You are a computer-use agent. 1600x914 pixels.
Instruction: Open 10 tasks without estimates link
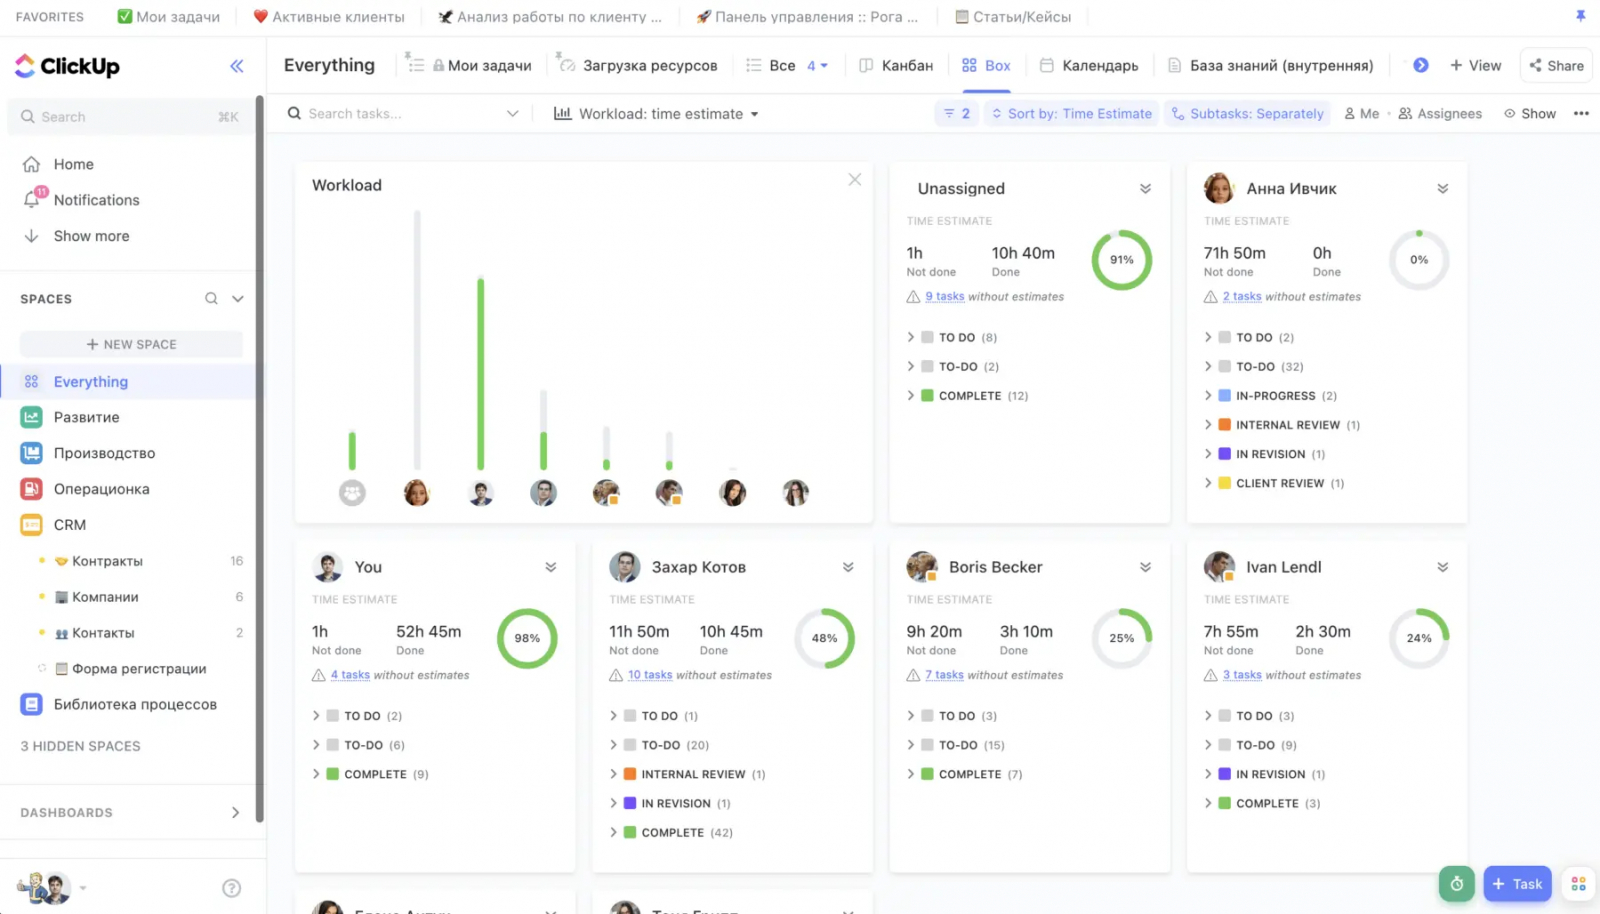650,675
